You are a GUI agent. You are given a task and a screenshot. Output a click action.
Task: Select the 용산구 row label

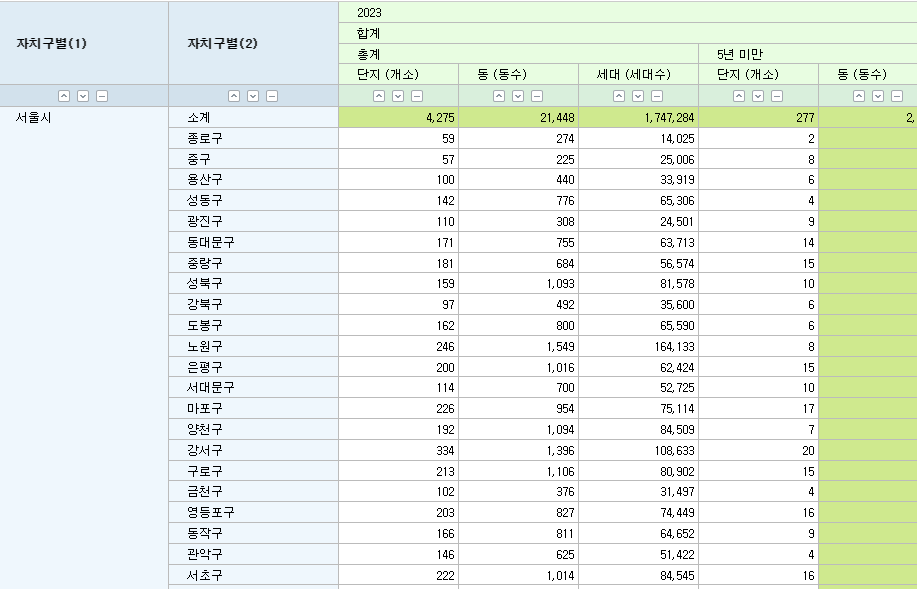click(x=254, y=180)
